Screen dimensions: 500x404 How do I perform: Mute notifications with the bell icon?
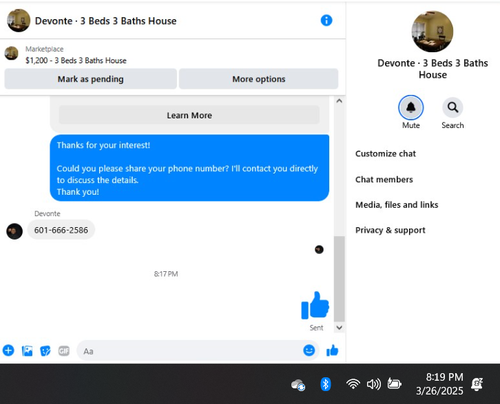point(411,107)
